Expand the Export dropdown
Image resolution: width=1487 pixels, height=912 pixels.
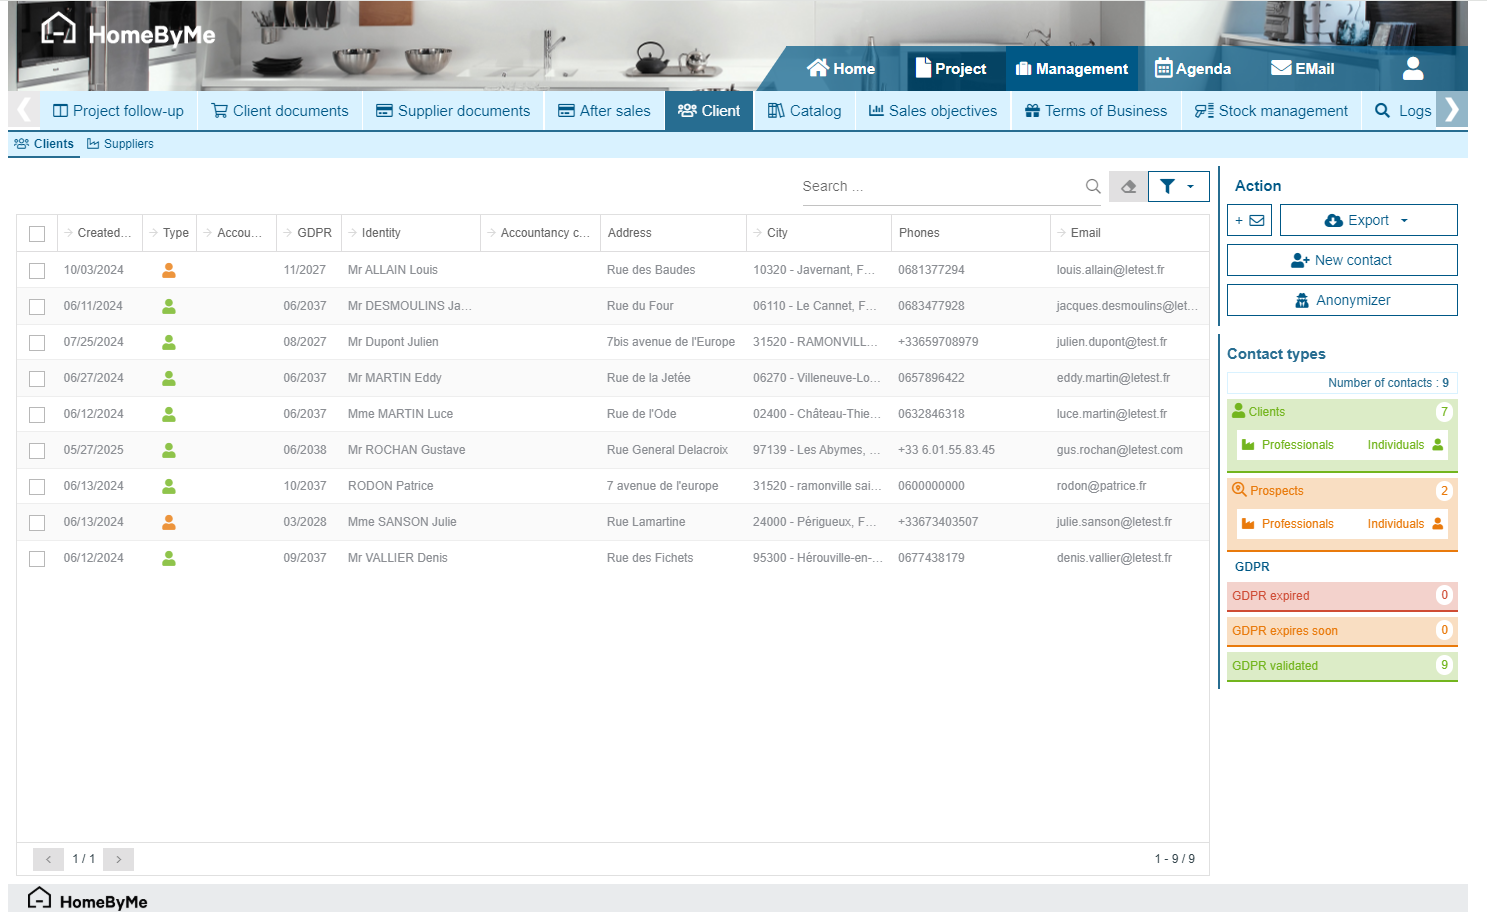[1368, 220]
